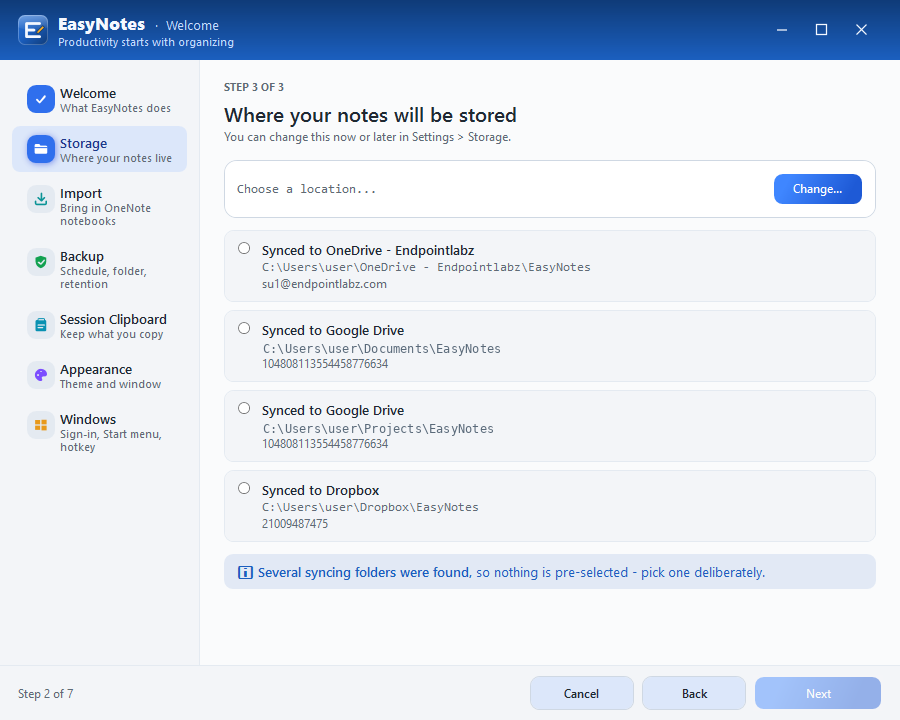This screenshot has width=900, height=720.
Task: Go to the Welcome step
Action: [x=99, y=99]
